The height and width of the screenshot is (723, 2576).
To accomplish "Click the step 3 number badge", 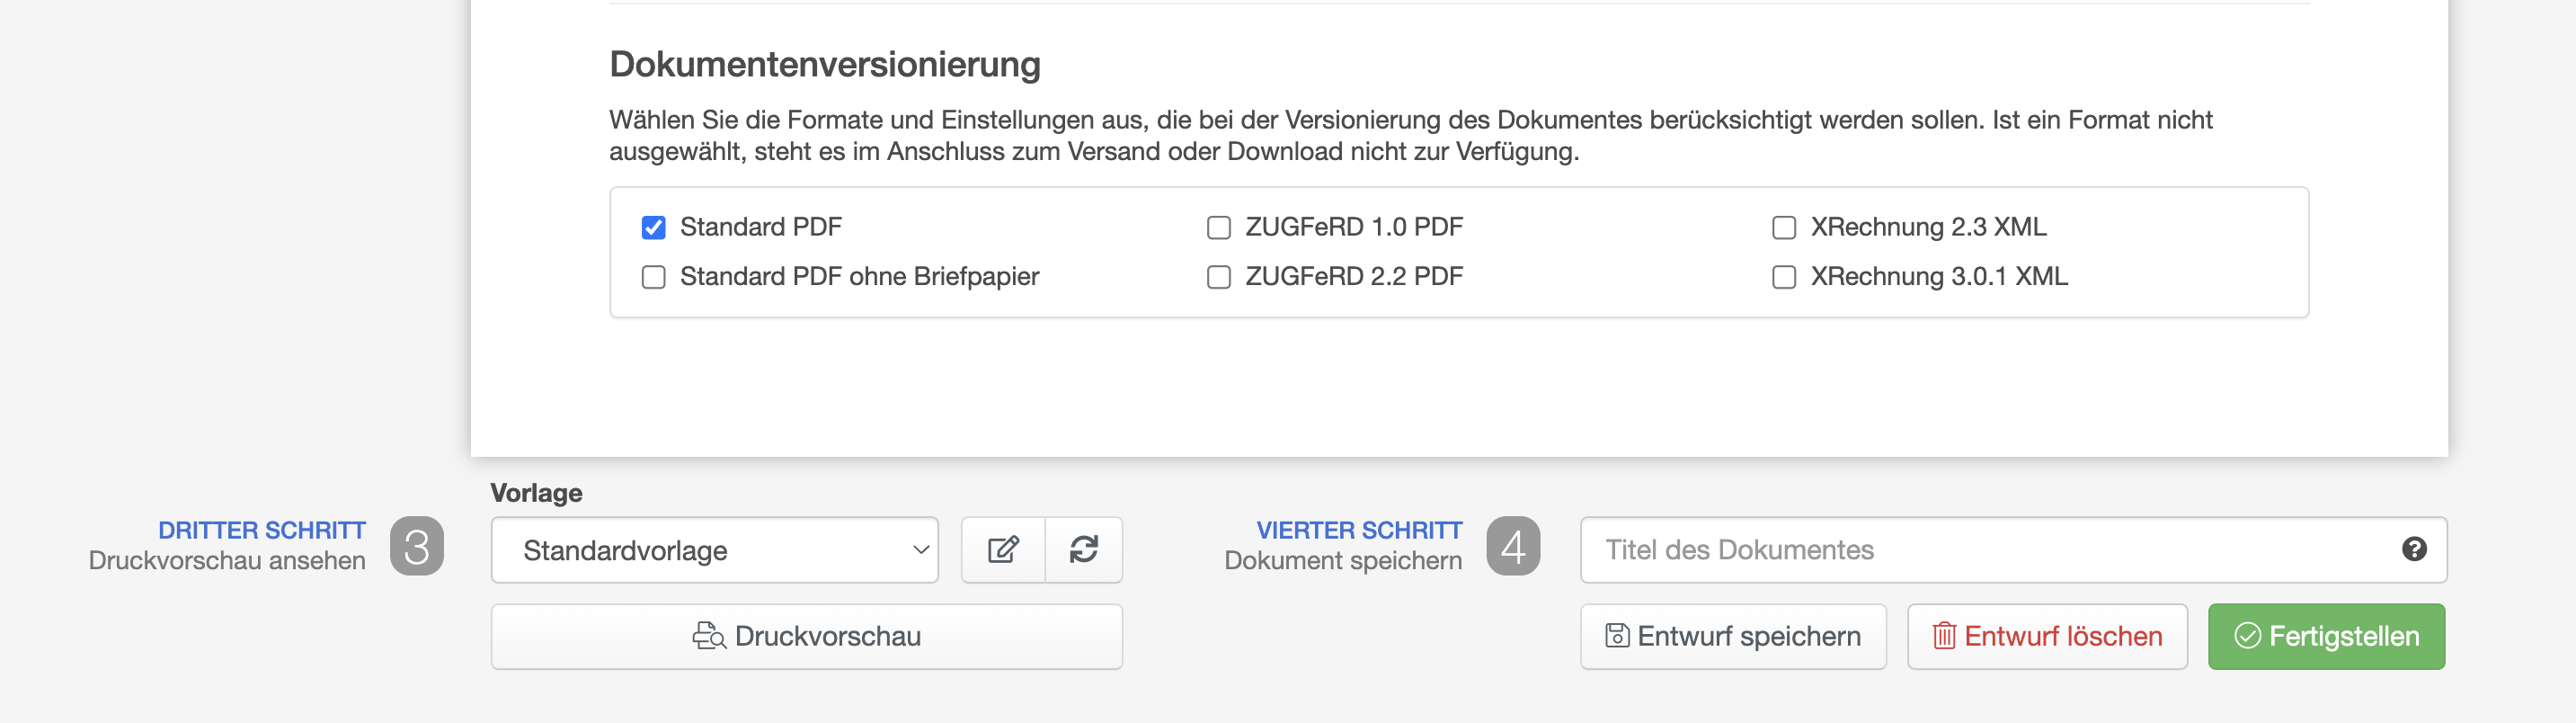I will pyautogui.click(x=417, y=546).
